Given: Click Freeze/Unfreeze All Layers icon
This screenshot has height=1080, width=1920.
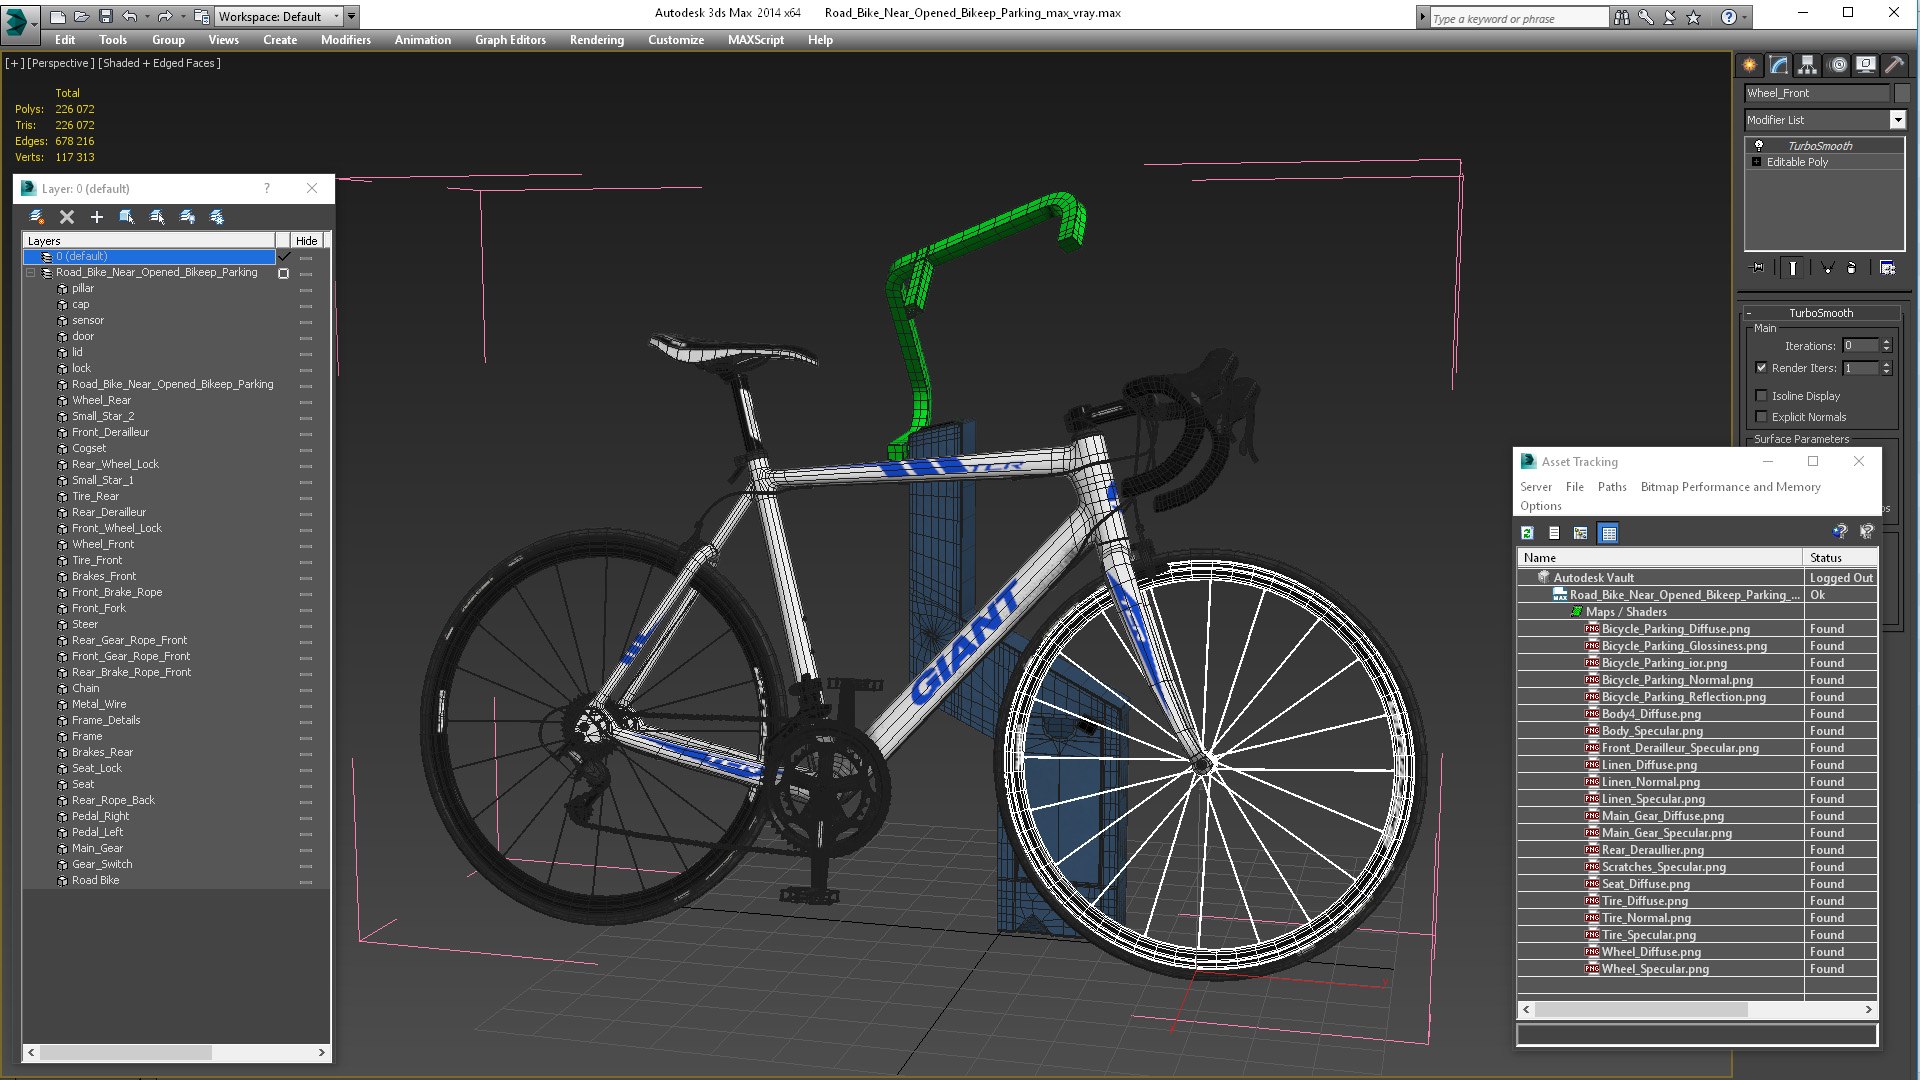Looking at the screenshot, I should pos(217,217).
